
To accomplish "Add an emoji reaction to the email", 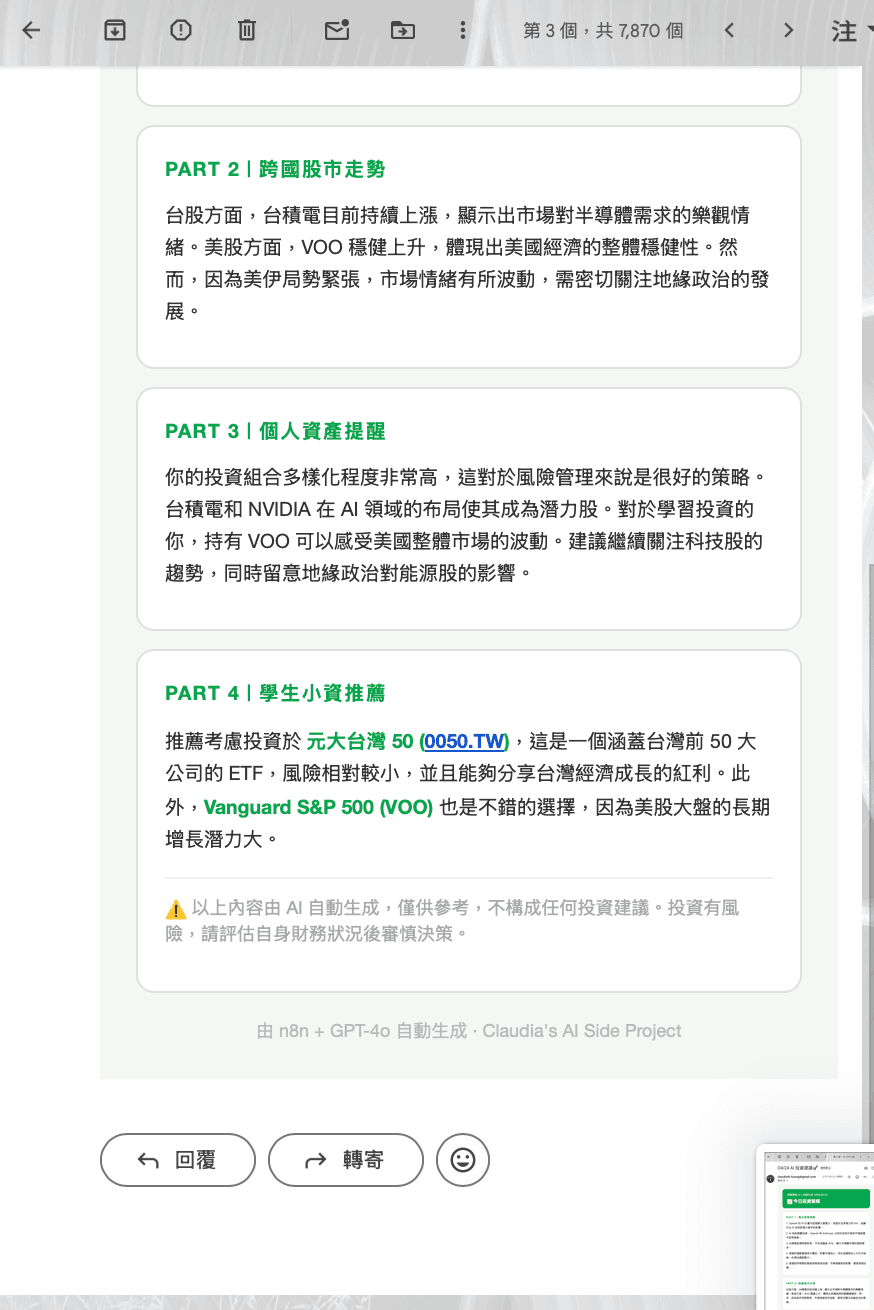I will (x=462, y=1160).
